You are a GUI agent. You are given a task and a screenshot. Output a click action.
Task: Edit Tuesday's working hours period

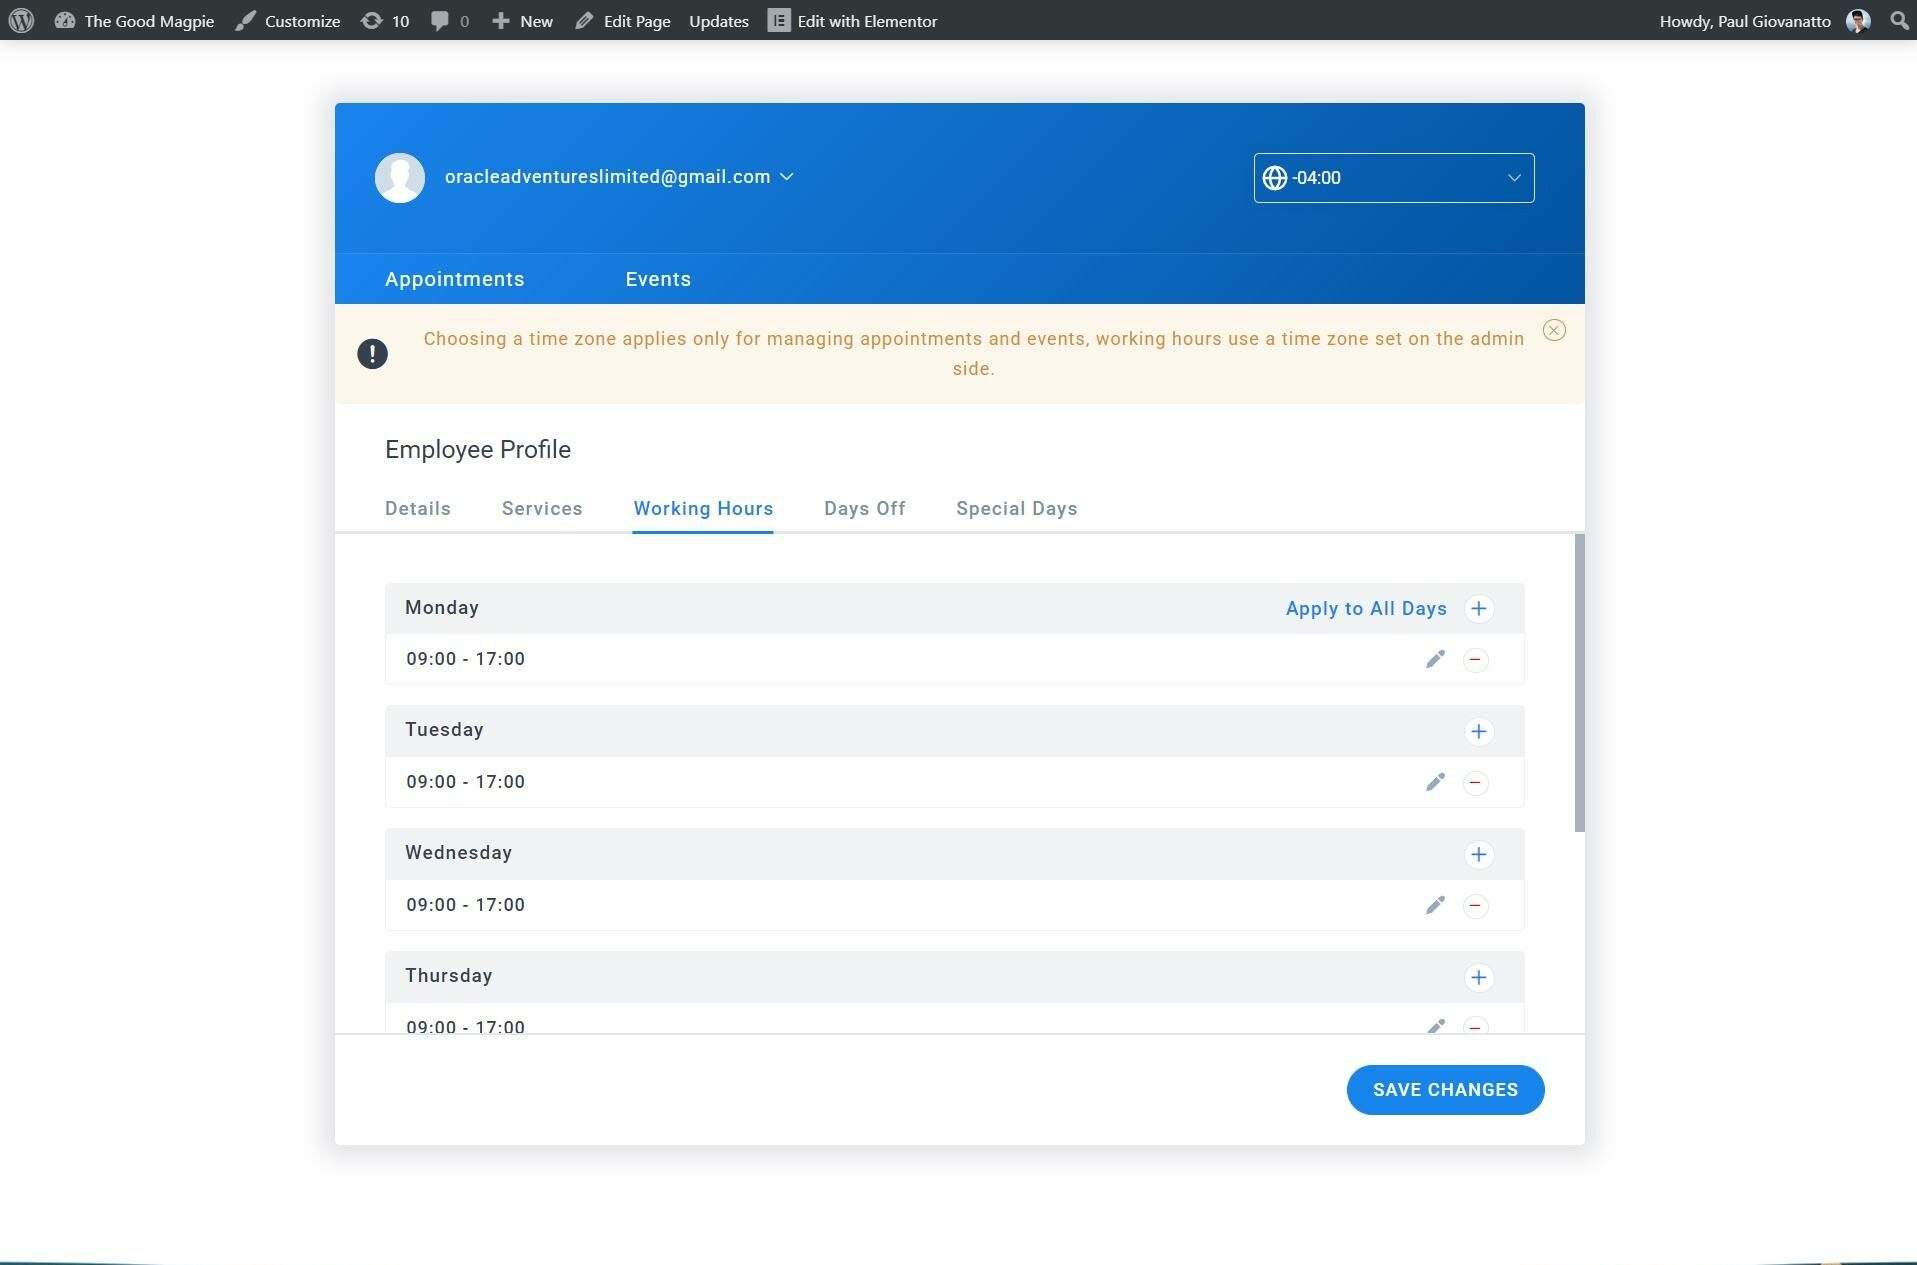1435,782
